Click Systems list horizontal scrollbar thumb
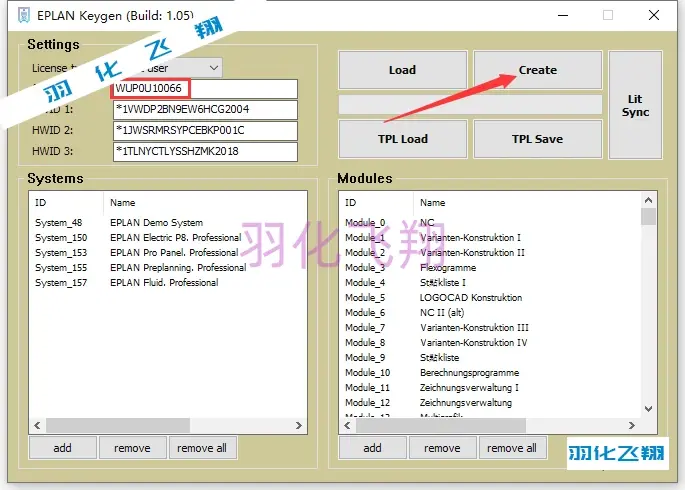Image resolution: width=685 pixels, height=490 pixels. [118, 425]
